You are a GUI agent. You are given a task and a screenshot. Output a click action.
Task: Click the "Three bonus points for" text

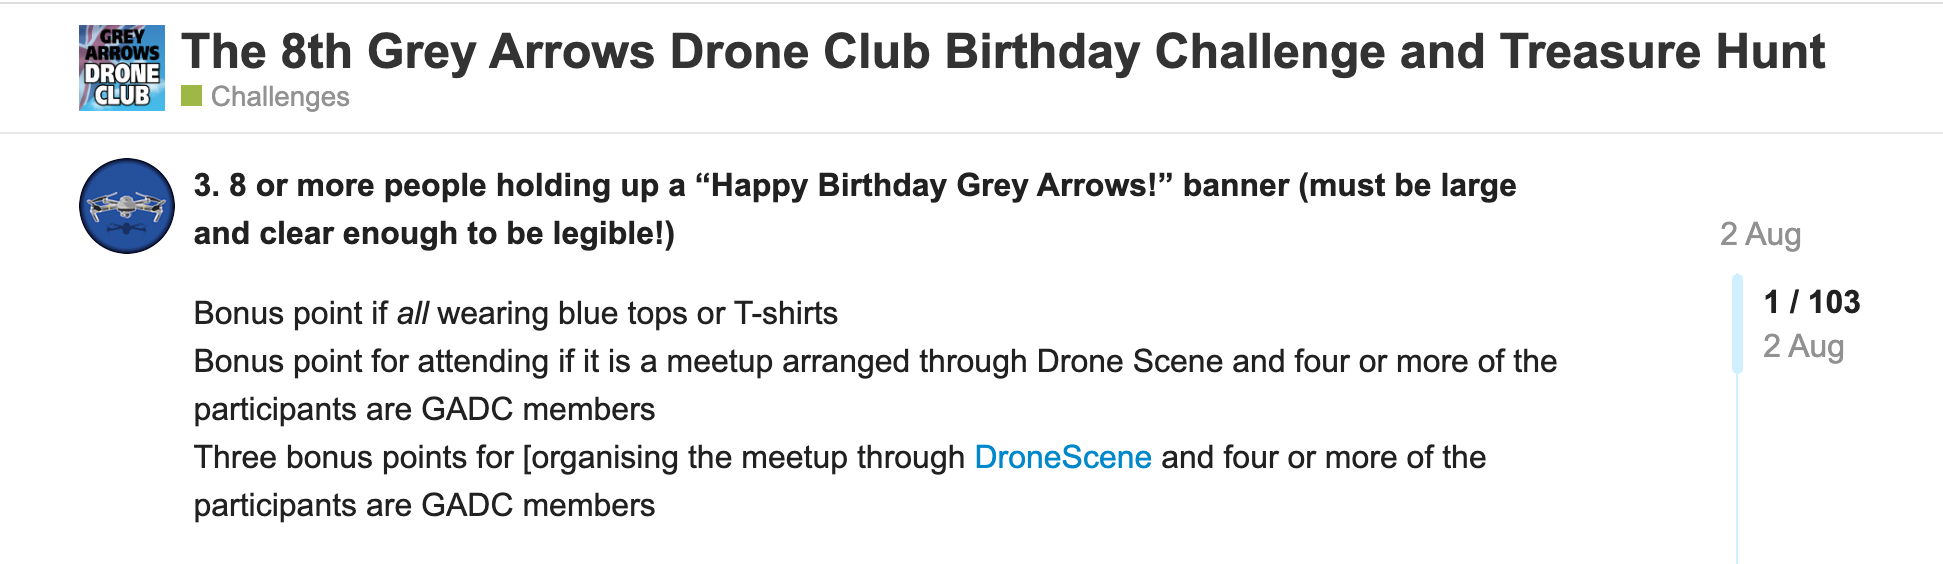pyautogui.click(x=353, y=458)
